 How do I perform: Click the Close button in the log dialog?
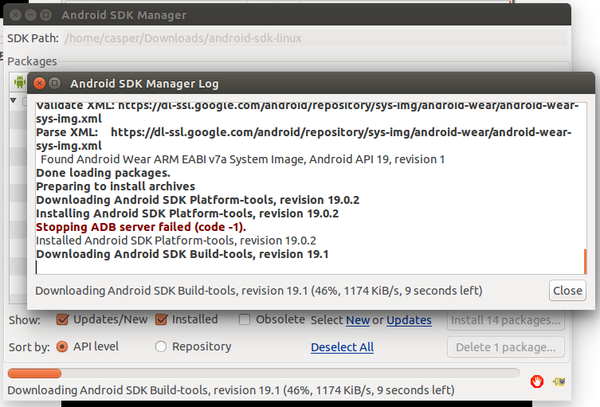pyautogui.click(x=567, y=290)
